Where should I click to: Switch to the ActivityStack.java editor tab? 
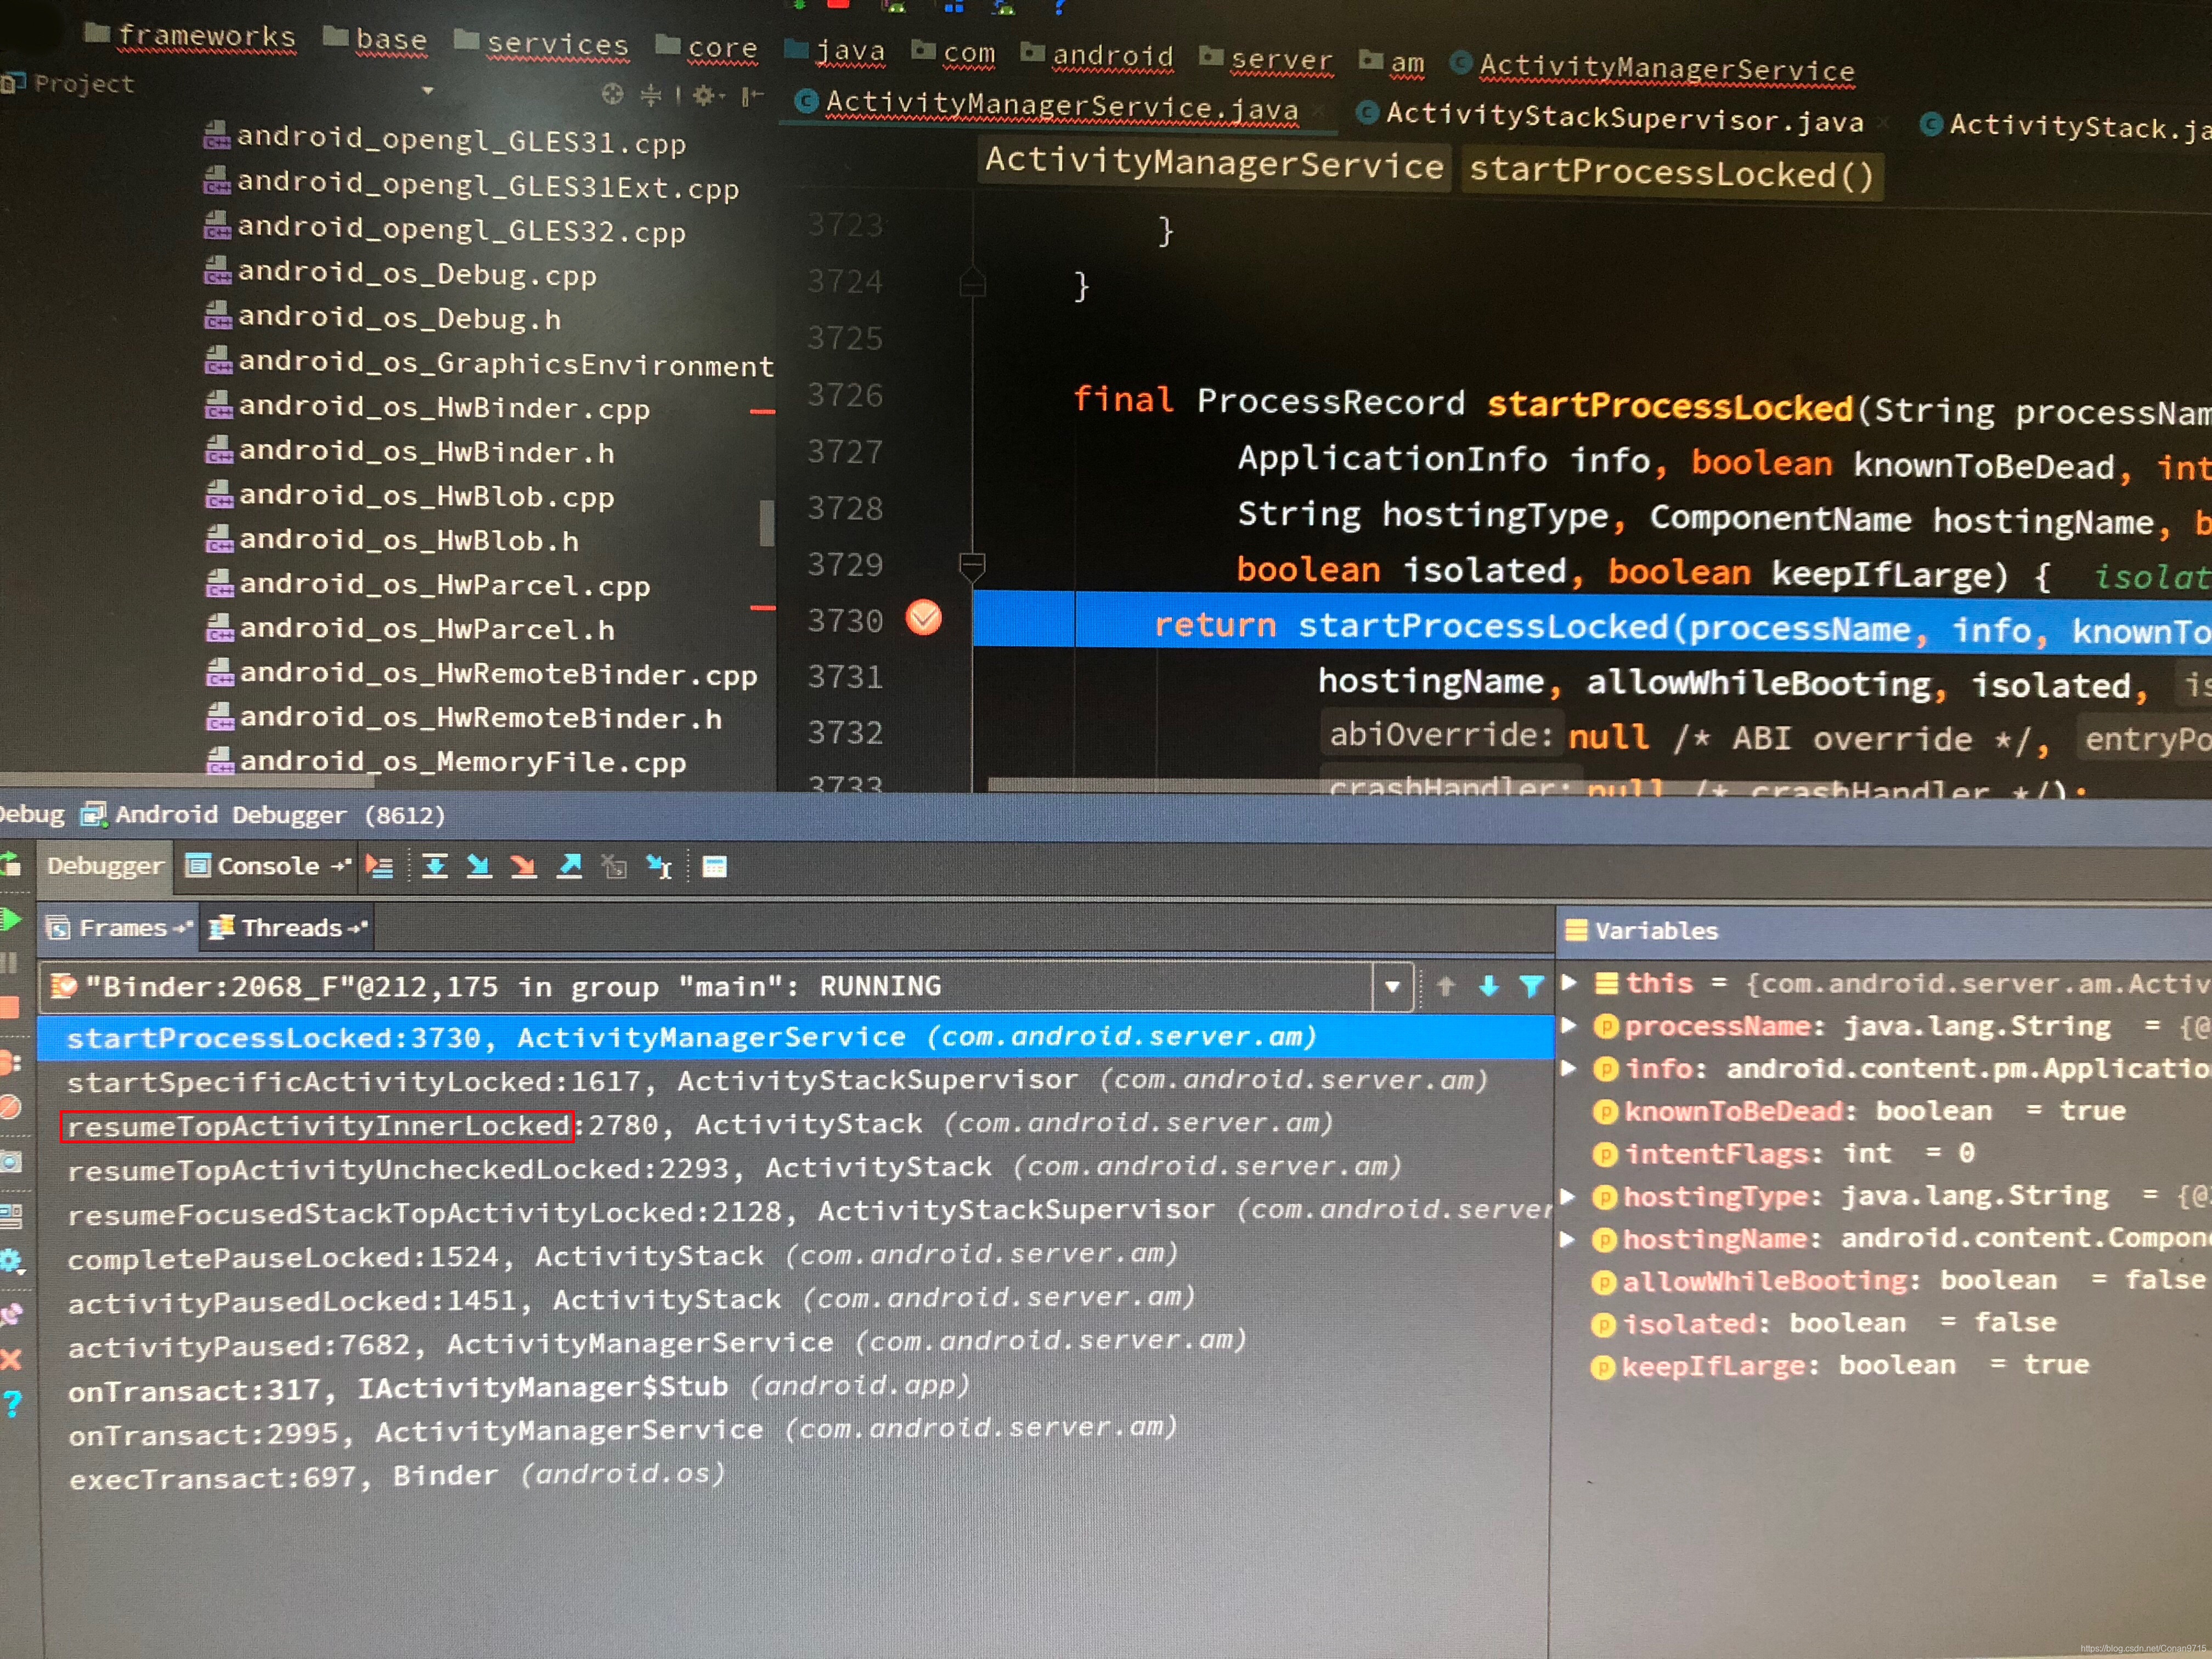pos(2066,126)
